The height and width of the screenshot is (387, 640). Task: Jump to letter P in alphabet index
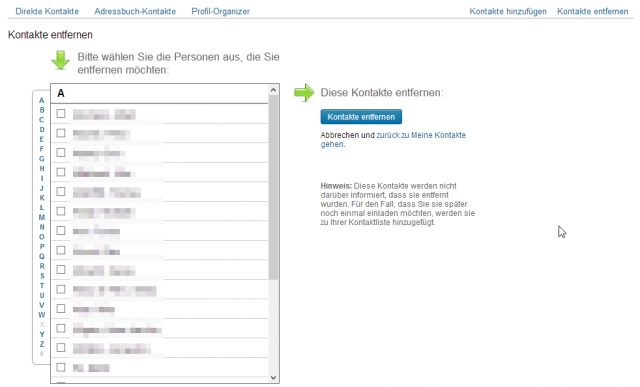pos(42,247)
